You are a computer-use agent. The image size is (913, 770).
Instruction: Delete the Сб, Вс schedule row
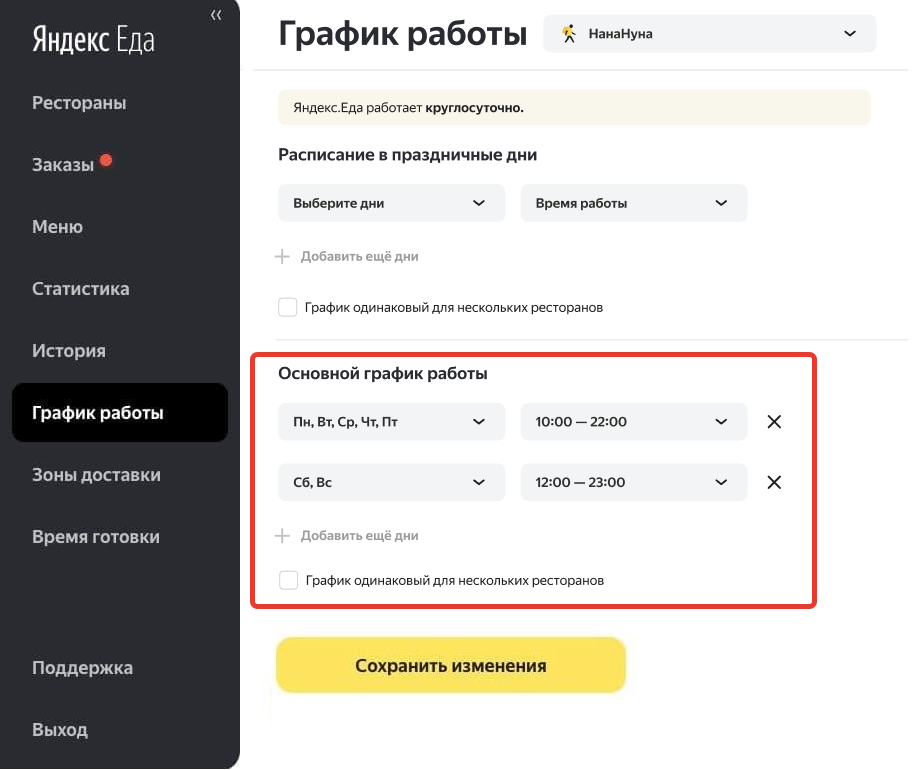tap(774, 482)
